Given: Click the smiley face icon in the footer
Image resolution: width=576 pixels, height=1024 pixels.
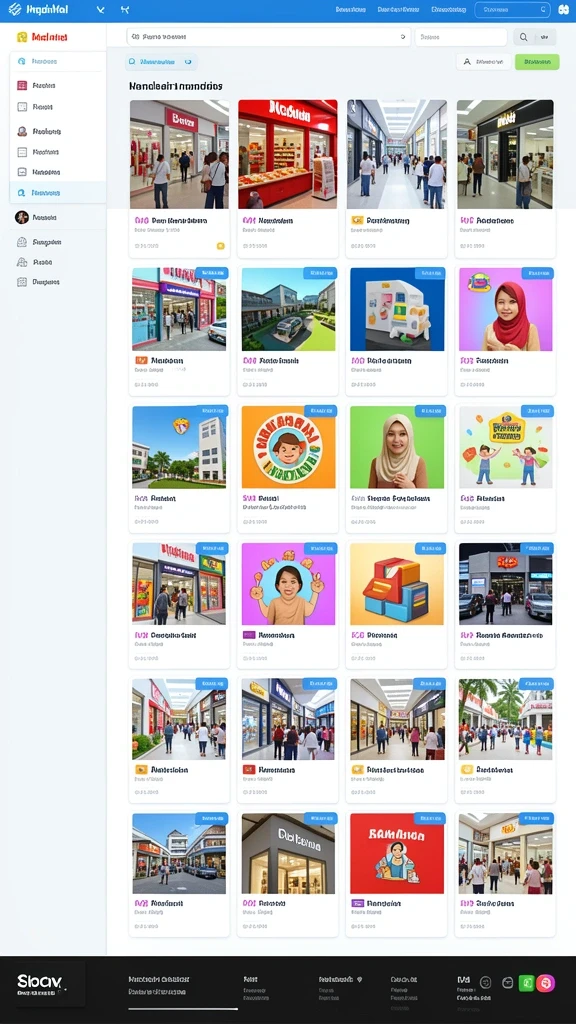Looking at the screenshot, I should 485,982.
